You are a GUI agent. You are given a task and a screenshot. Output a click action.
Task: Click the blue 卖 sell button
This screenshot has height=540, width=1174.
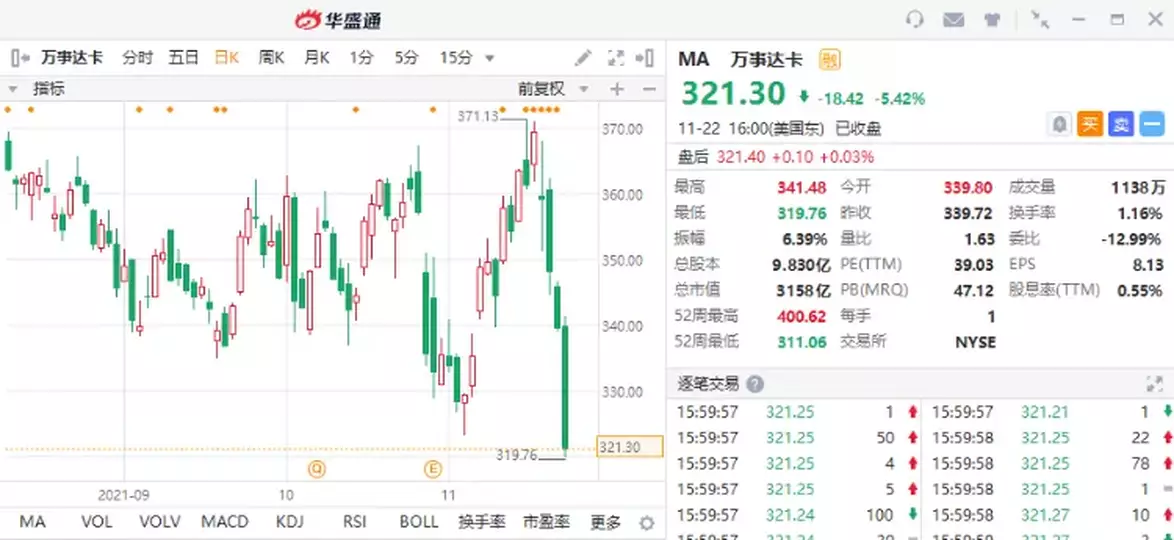[1121, 124]
